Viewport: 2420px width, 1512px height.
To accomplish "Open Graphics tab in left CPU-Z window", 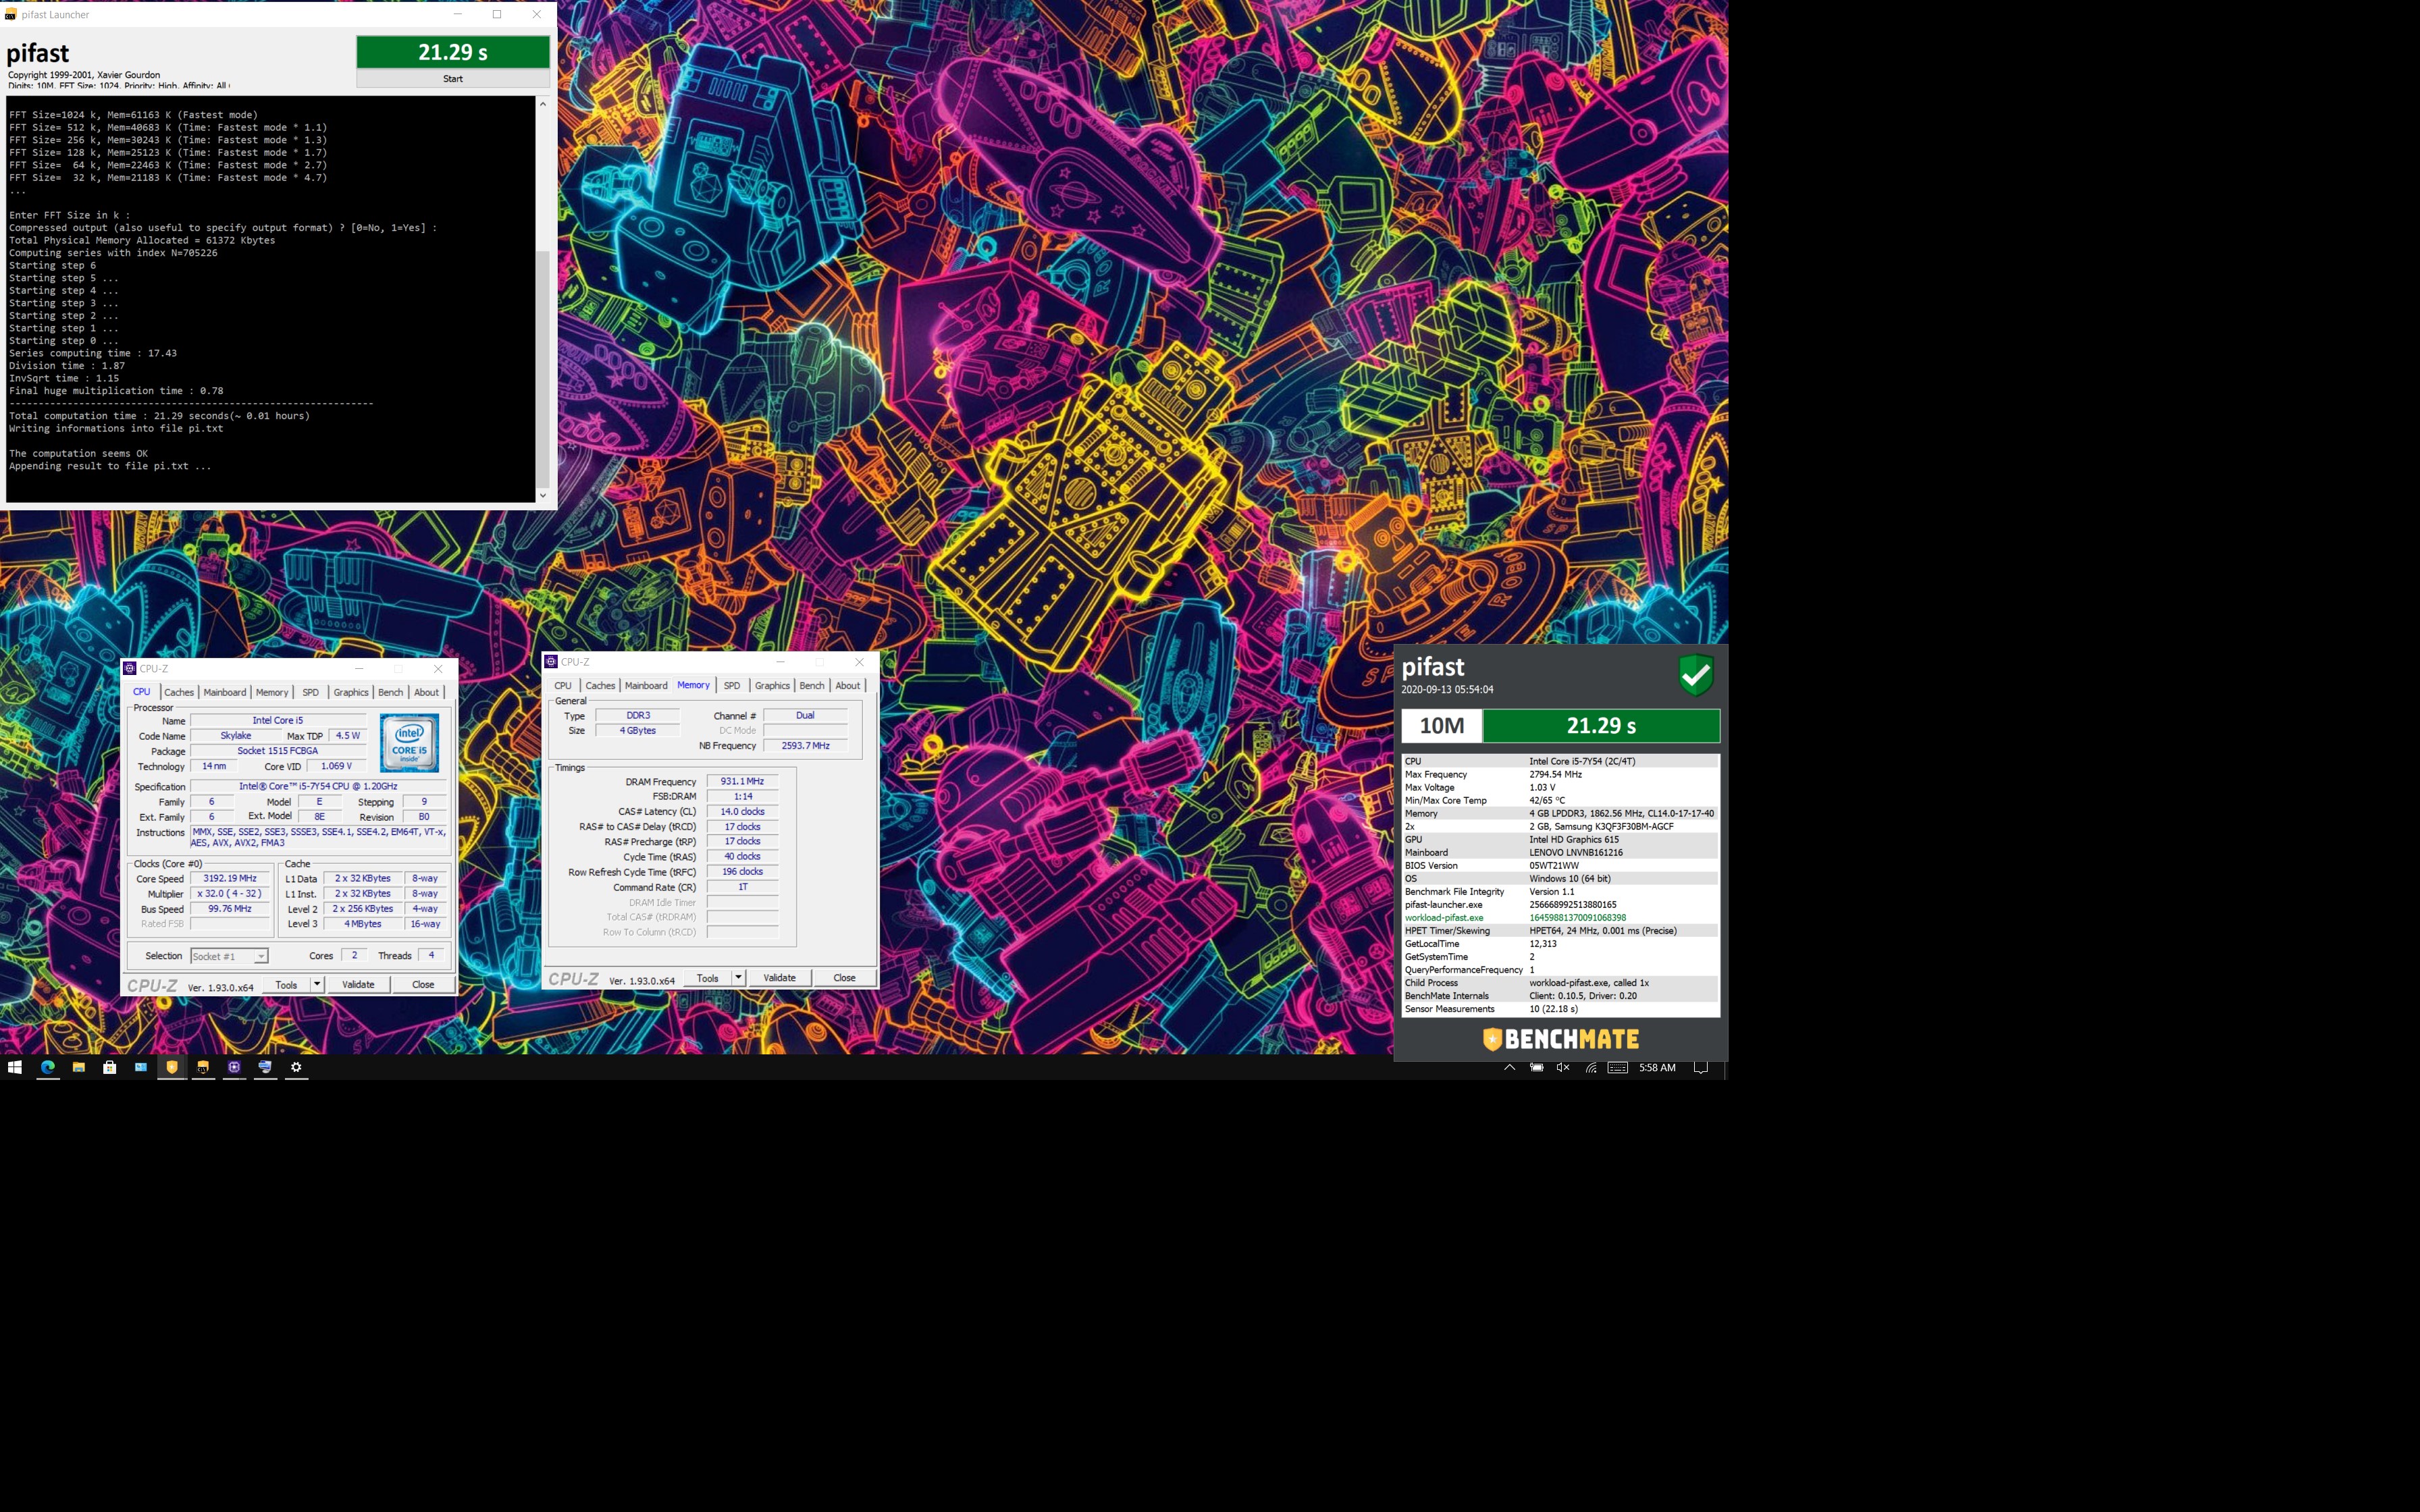I will pos(351,692).
